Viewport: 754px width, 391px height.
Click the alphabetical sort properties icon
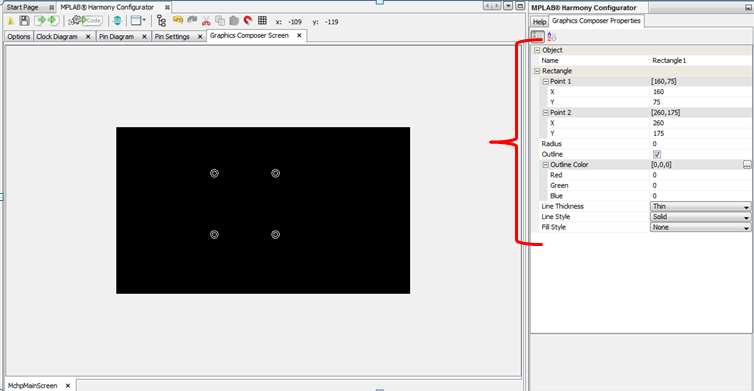[551, 37]
